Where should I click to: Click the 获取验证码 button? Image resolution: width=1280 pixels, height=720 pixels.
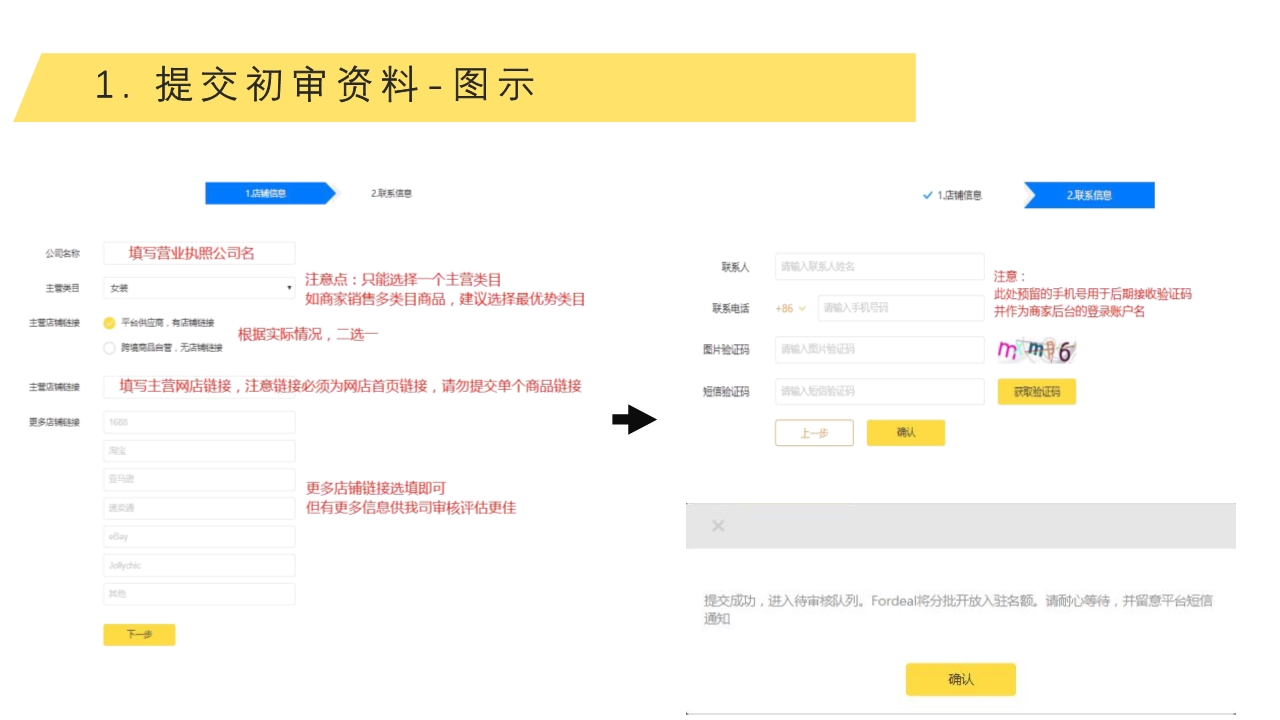[1036, 392]
